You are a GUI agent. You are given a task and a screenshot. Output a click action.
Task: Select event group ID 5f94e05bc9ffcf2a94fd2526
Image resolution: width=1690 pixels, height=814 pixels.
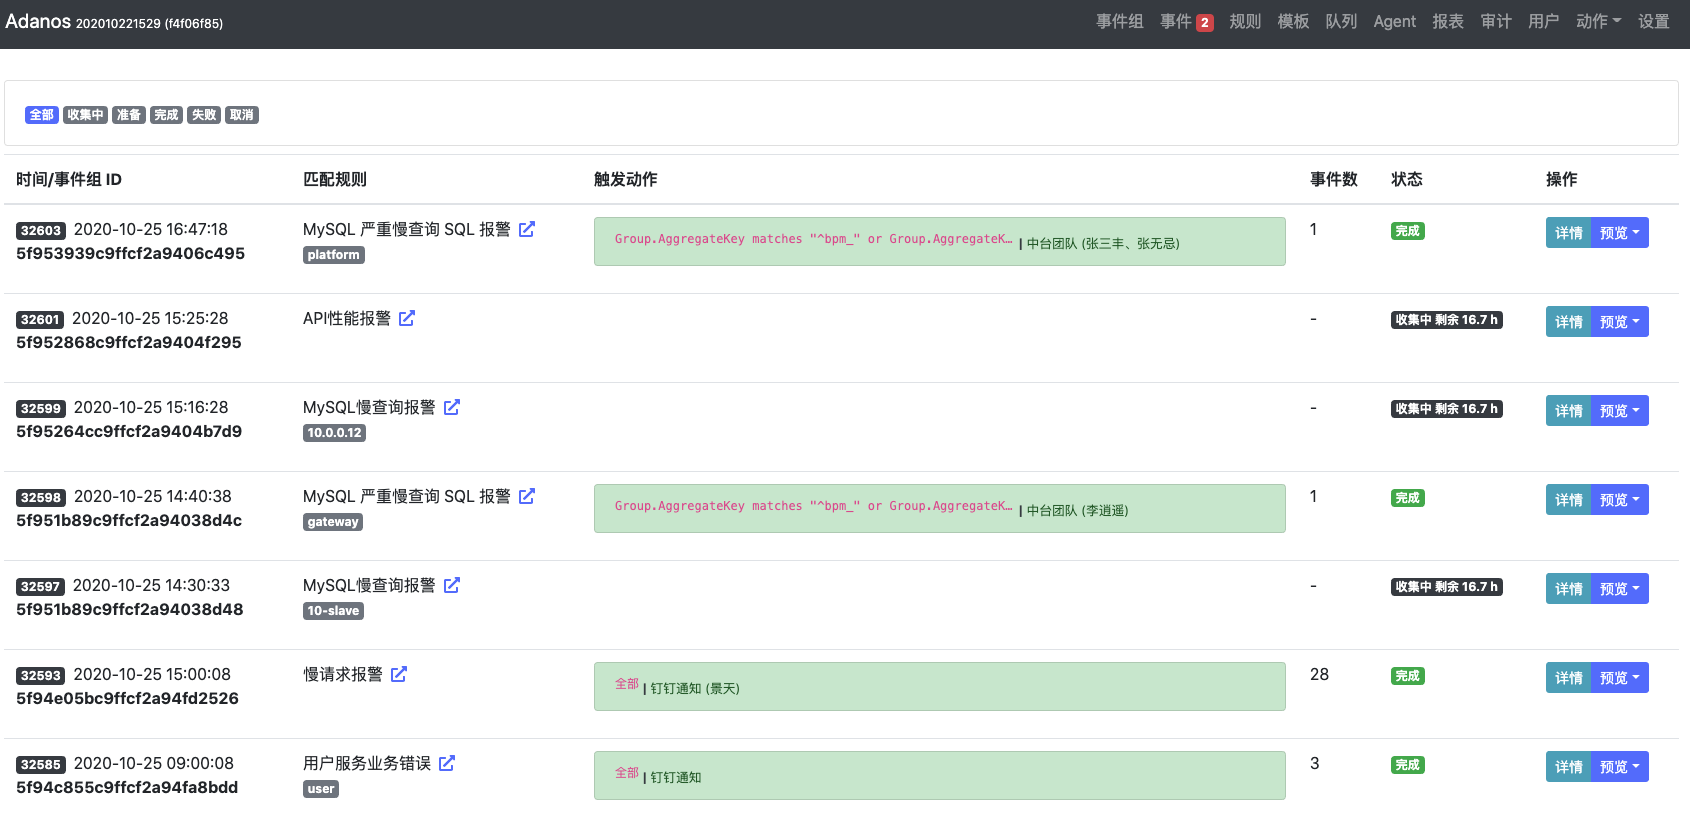tap(127, 699)
